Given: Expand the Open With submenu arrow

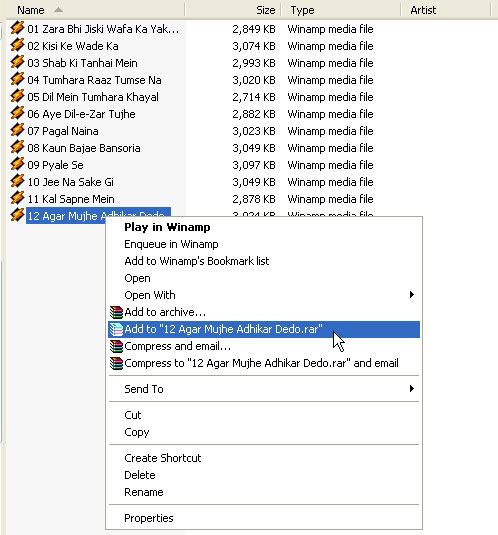Looking at the screenshot, I should (x=412, y=295).
